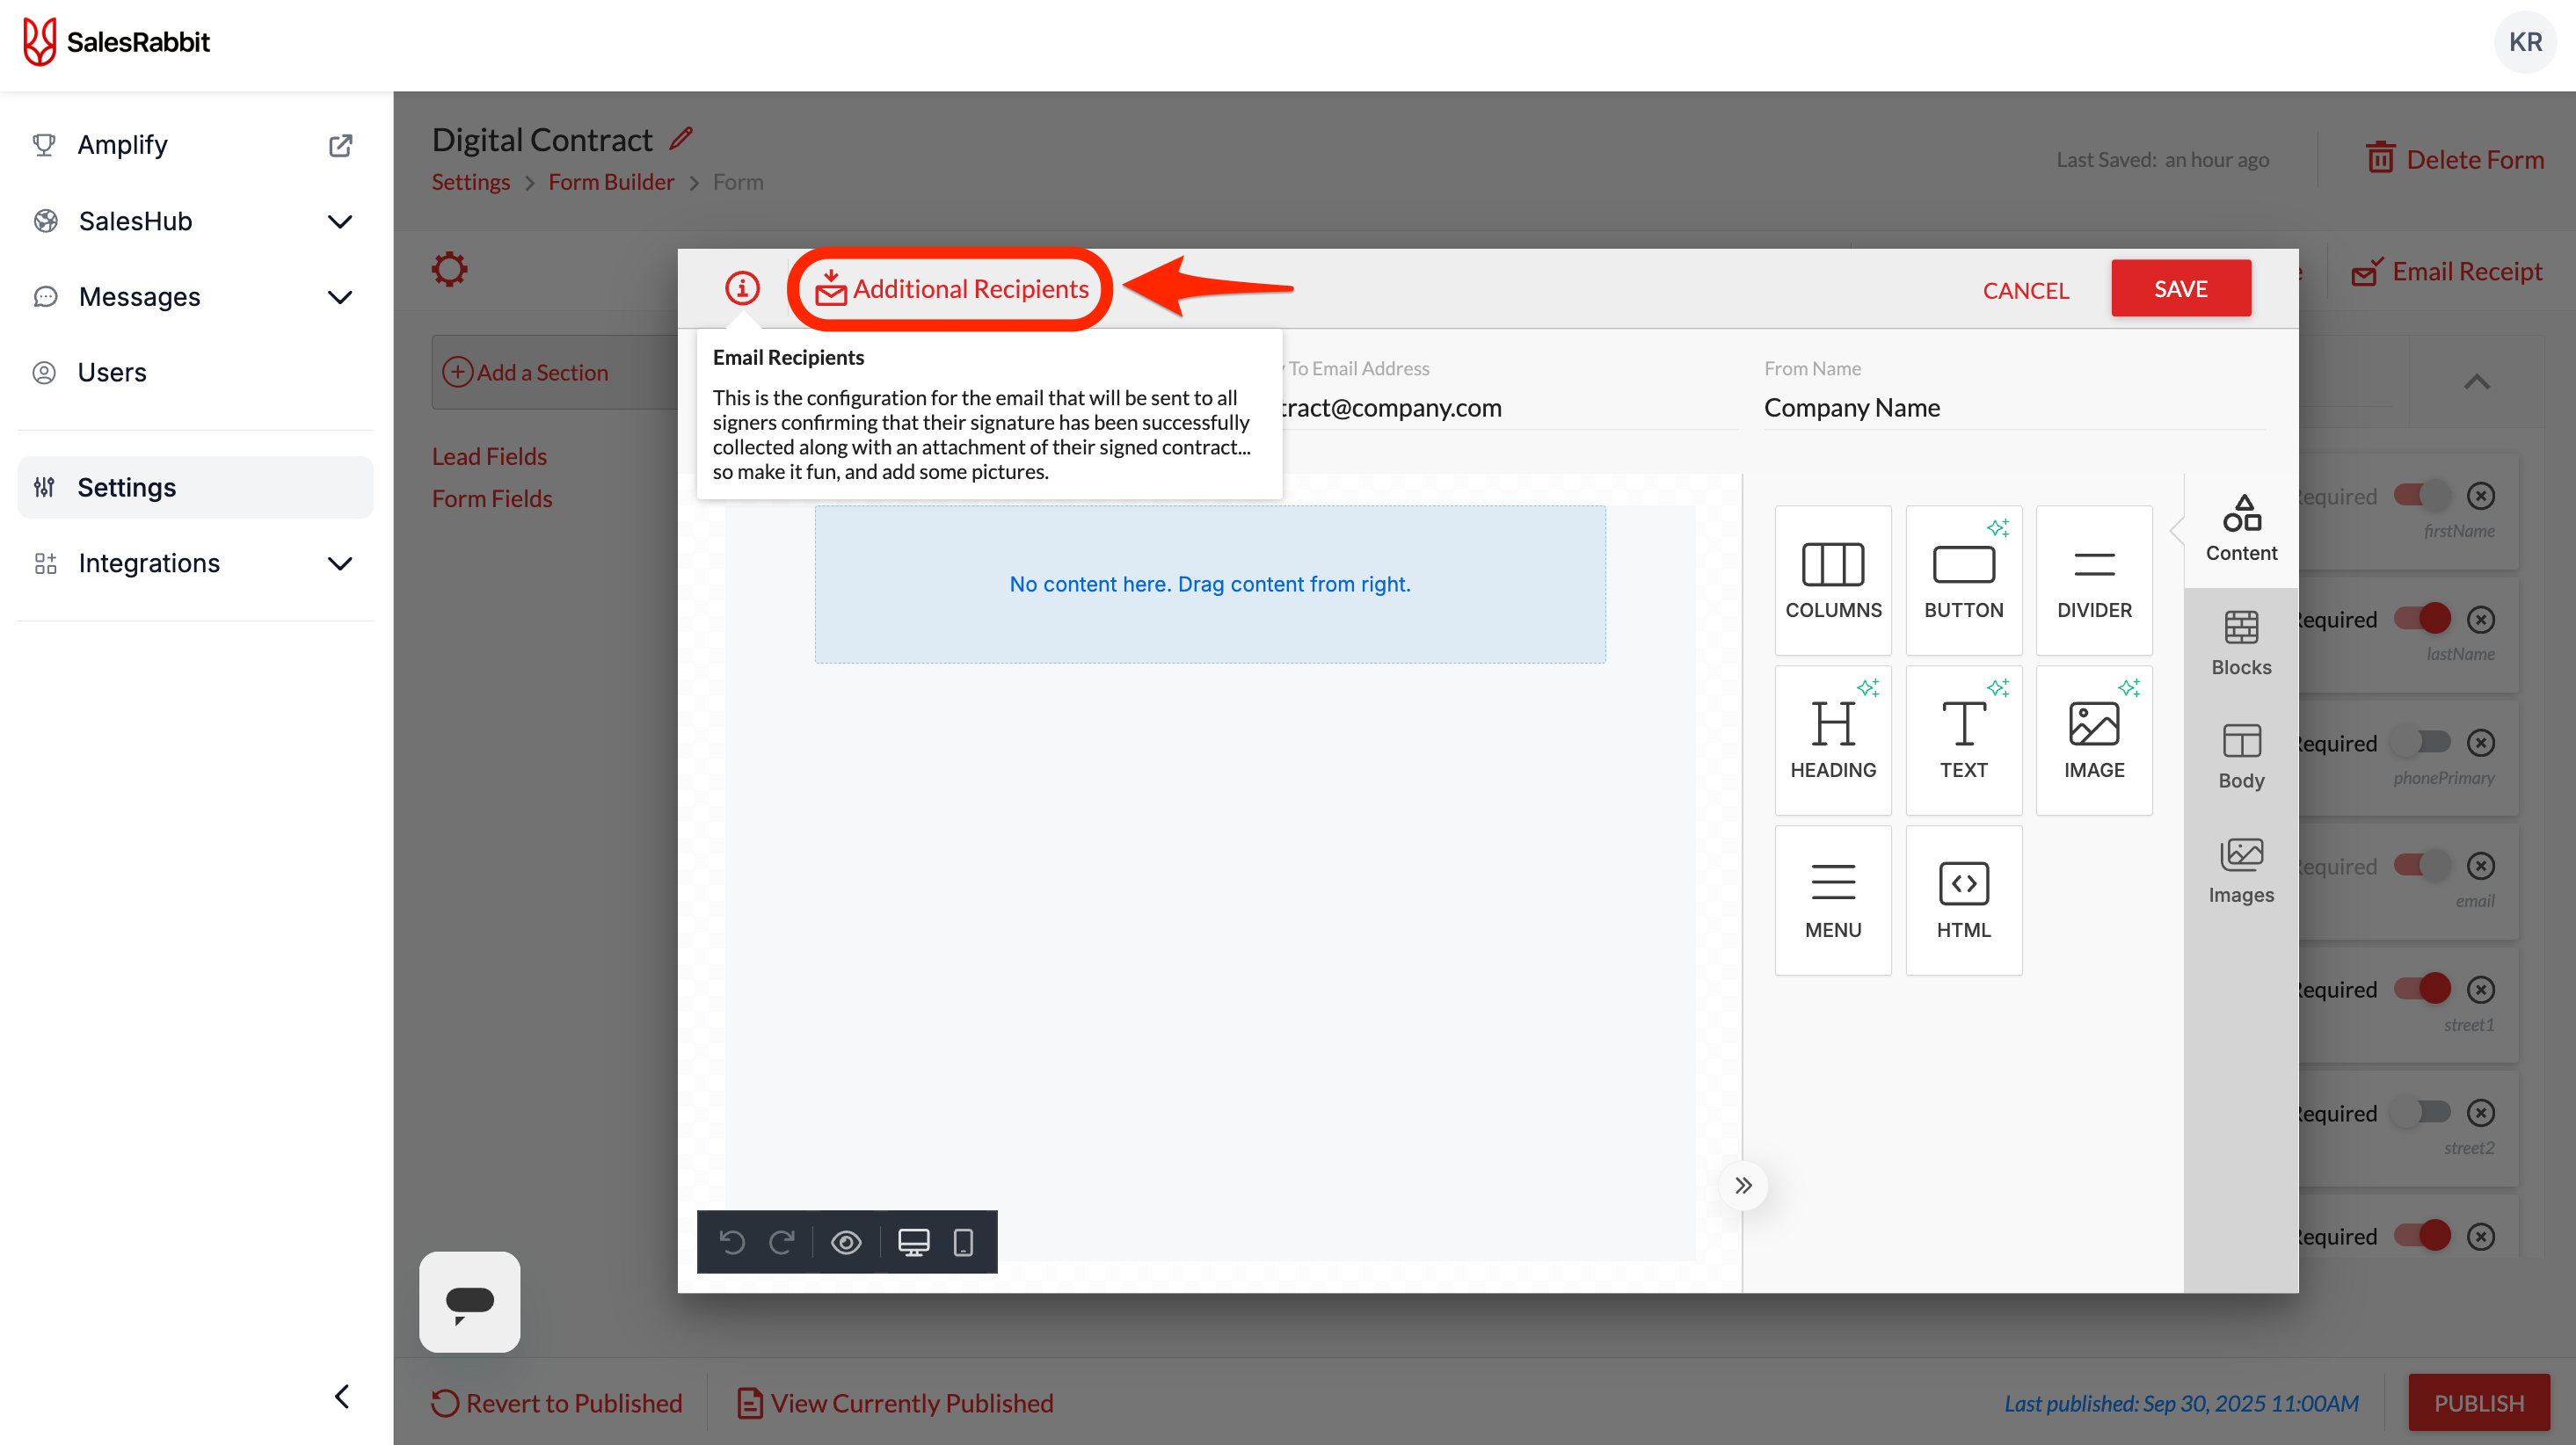This screenshot has height=1445, width=2576.
Task: Toggle required switch for lastName field
Action: coord(2422,619)
